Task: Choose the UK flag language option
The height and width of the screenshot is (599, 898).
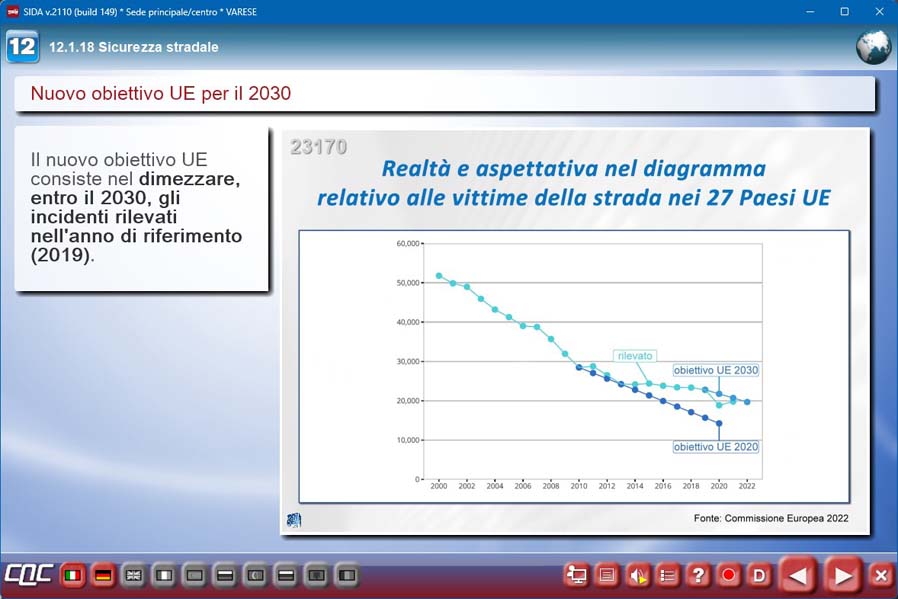Action: point(133,576)
